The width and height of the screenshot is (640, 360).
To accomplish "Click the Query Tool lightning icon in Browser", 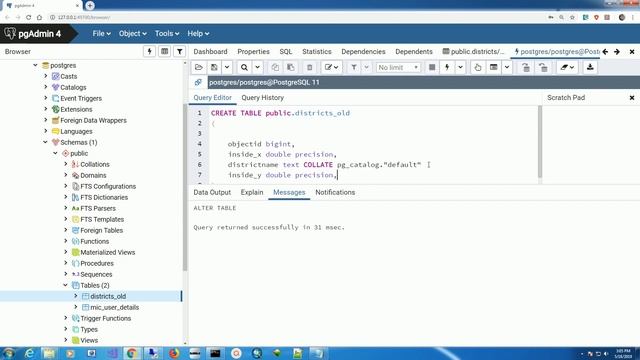I will click(x=149, y=51).
